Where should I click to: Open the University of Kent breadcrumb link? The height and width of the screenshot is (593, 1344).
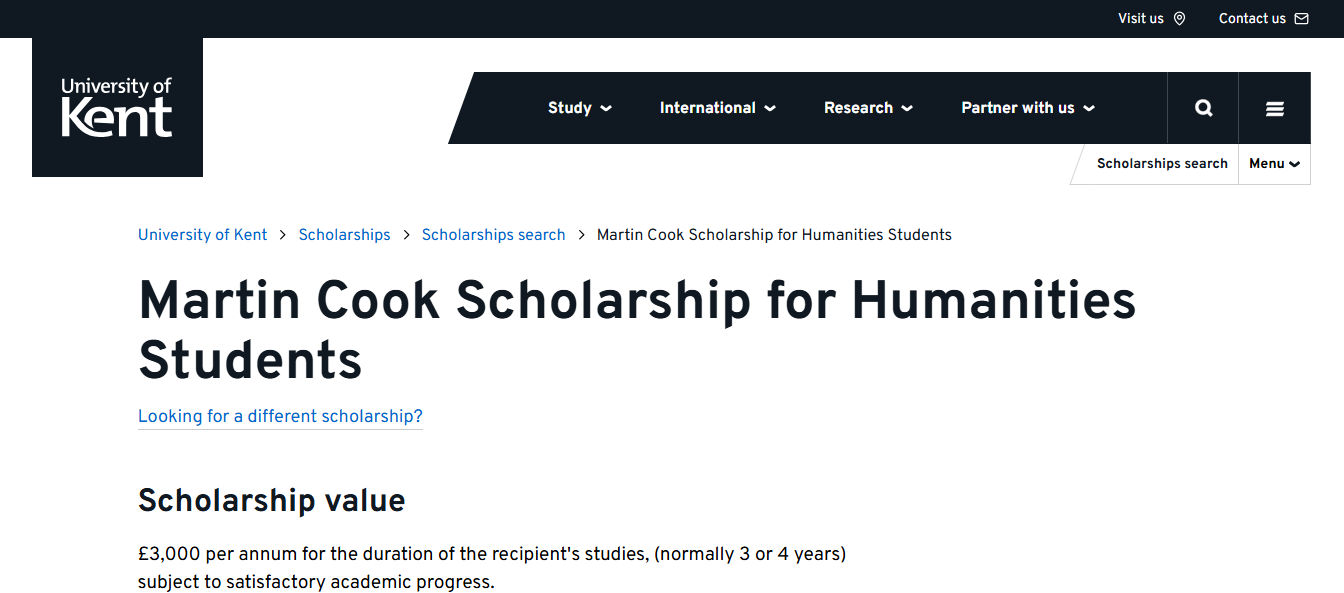202,234
